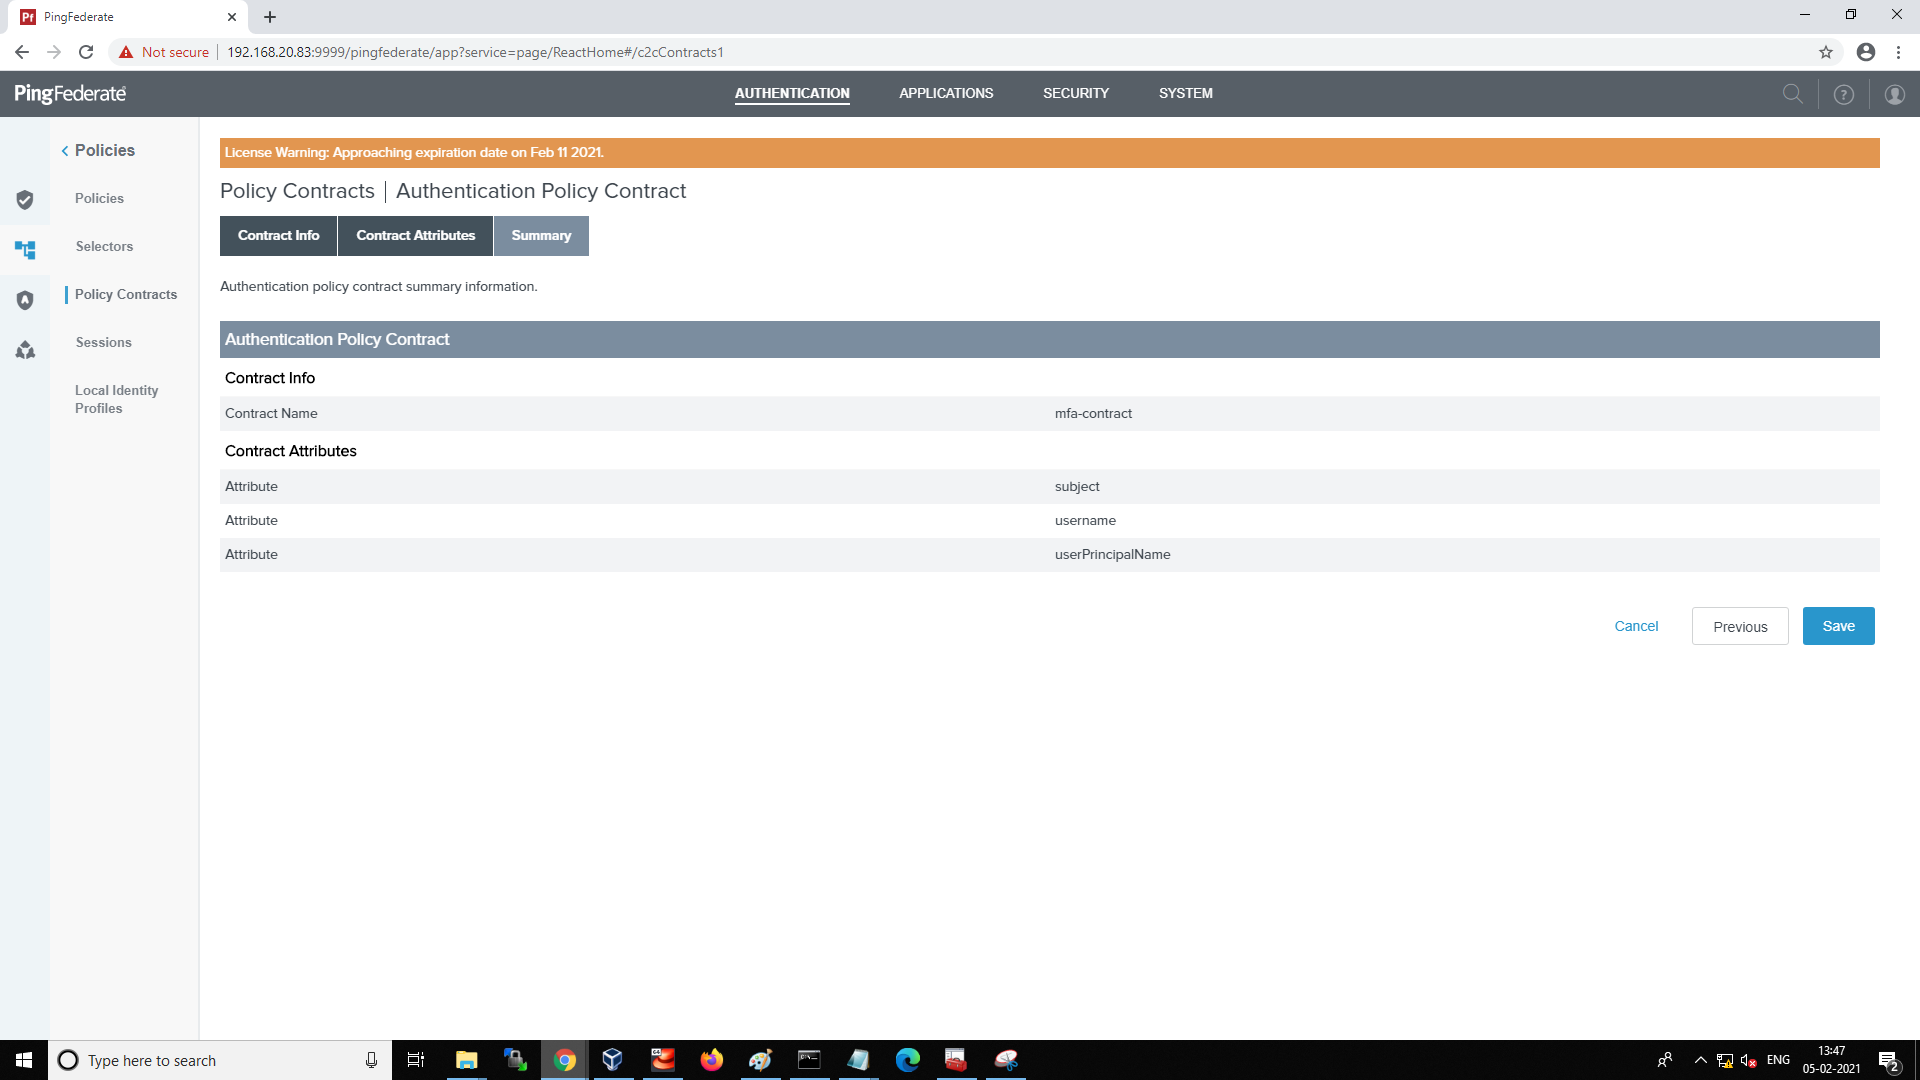Screen dimensions: 1920x1080
Task: Click the browser address bar URL
Action: pos(475,52)
